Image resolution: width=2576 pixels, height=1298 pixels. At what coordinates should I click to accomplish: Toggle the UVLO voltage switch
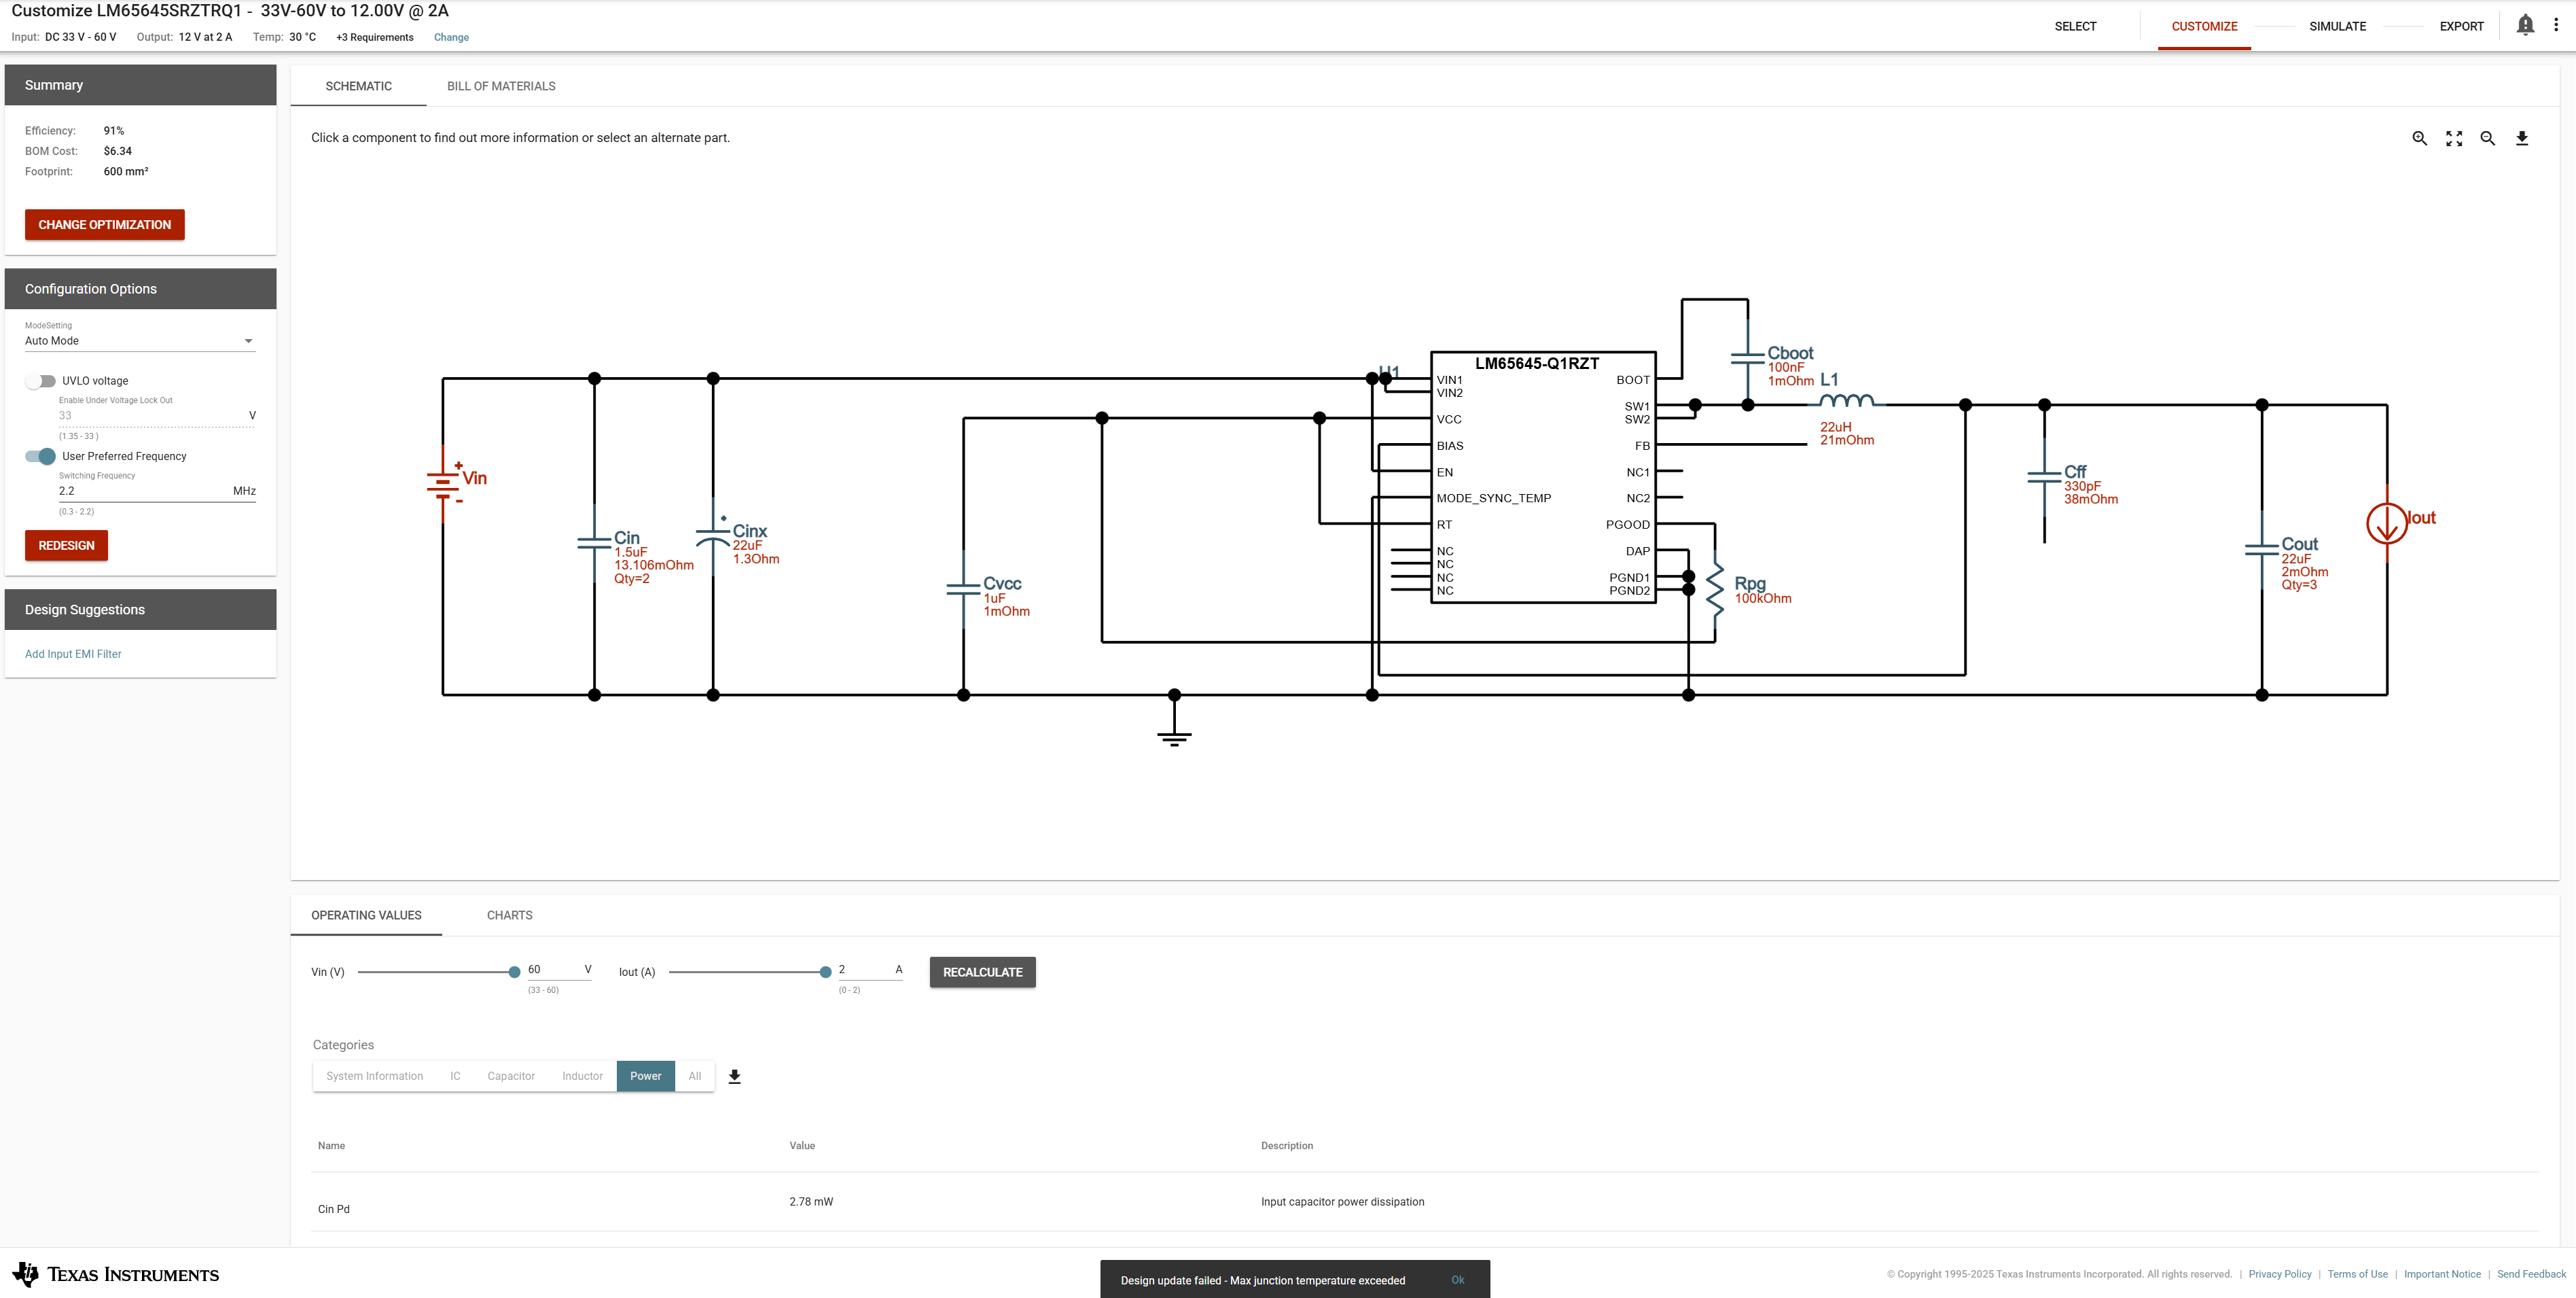41,381
